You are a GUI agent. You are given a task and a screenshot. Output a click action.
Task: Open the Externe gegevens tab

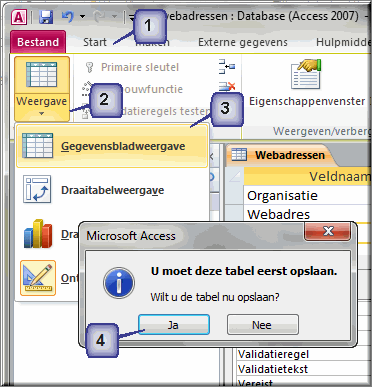[x=243, y=42]
